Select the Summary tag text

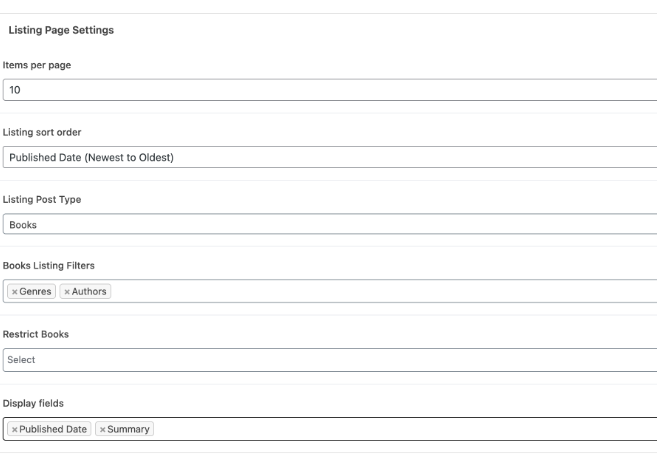tap(128, 429)
